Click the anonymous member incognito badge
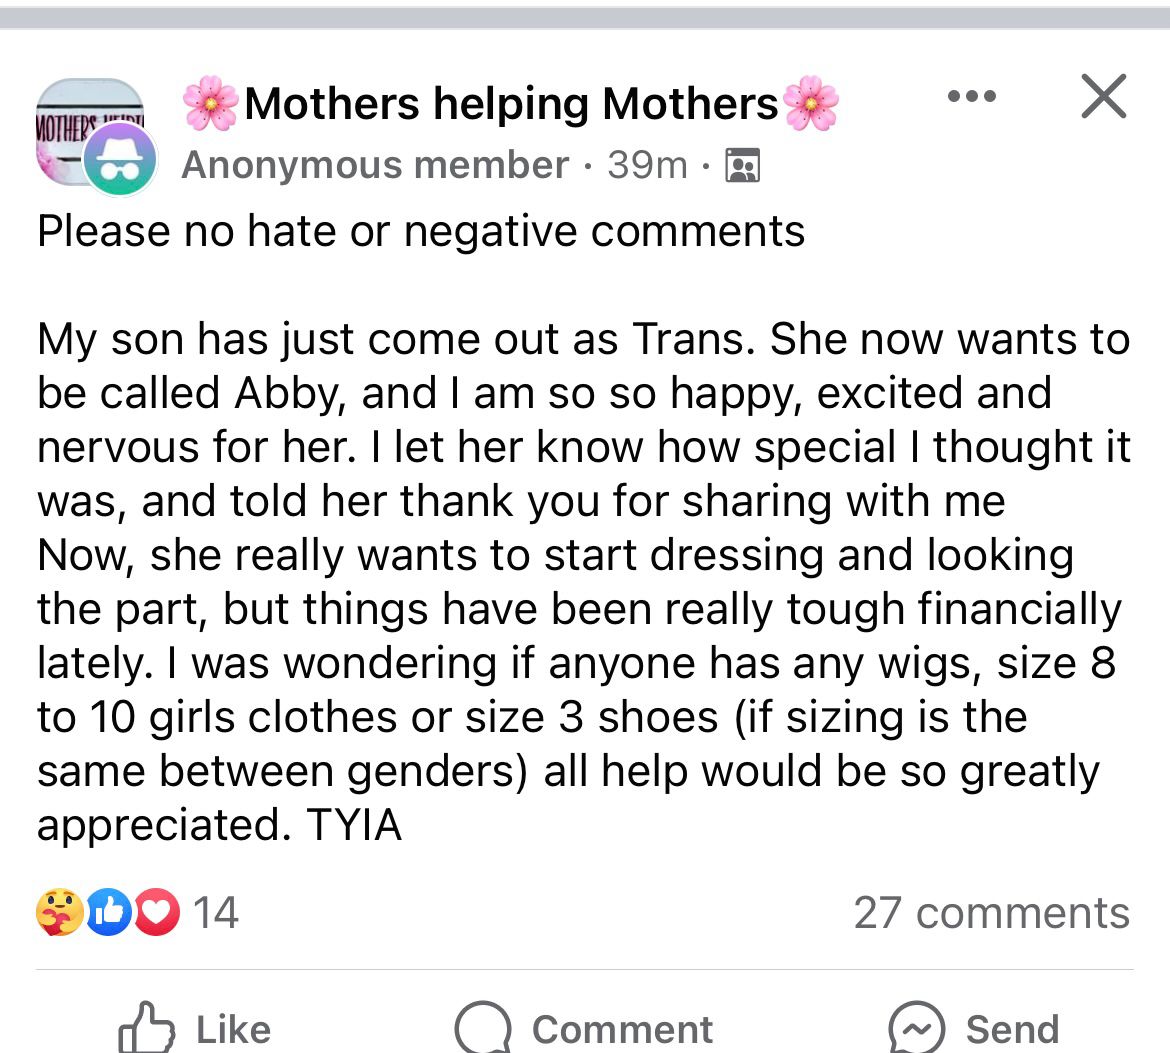 pos(120,161)
